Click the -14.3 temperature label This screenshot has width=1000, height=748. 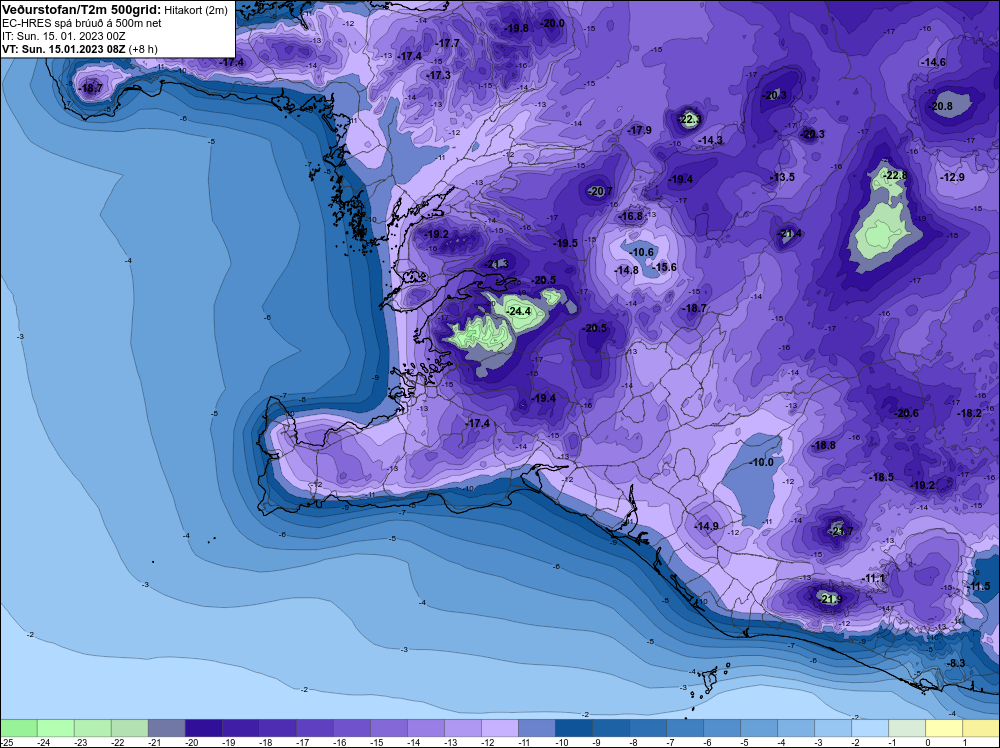click(710, 140)
